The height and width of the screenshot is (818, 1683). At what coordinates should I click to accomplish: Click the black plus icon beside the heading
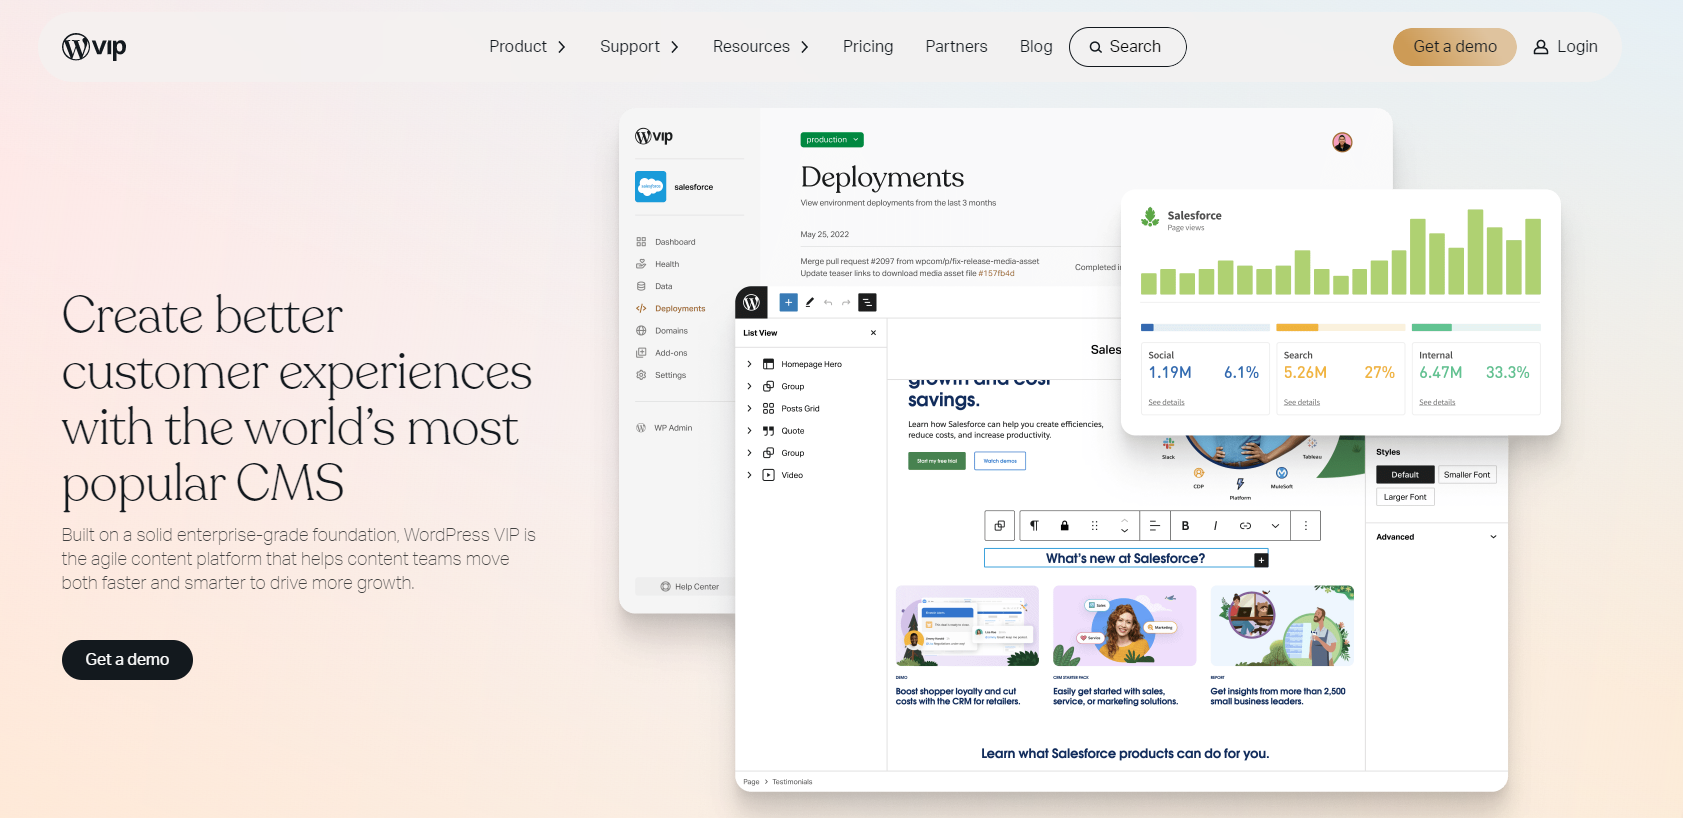pyautogui.click(x=1262, y=560)
